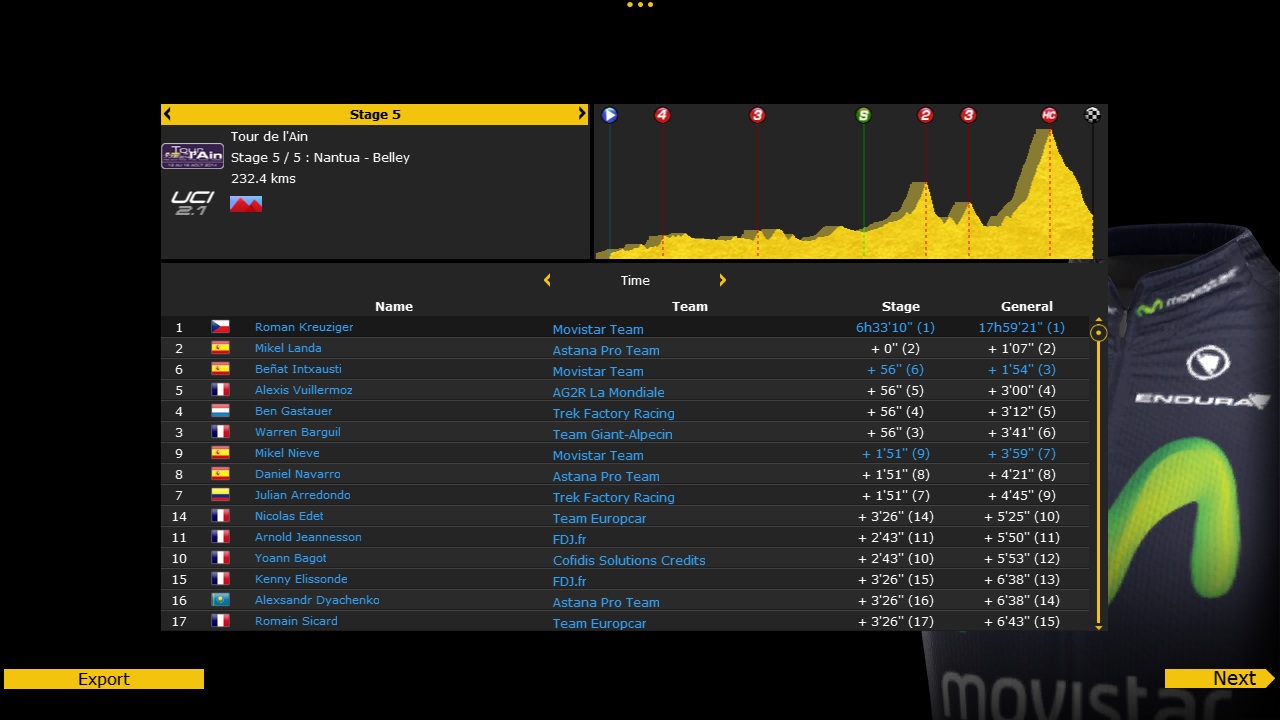1280x720 pixels.
Task: Click the category 4 climb marker
Action: point(662,115)
